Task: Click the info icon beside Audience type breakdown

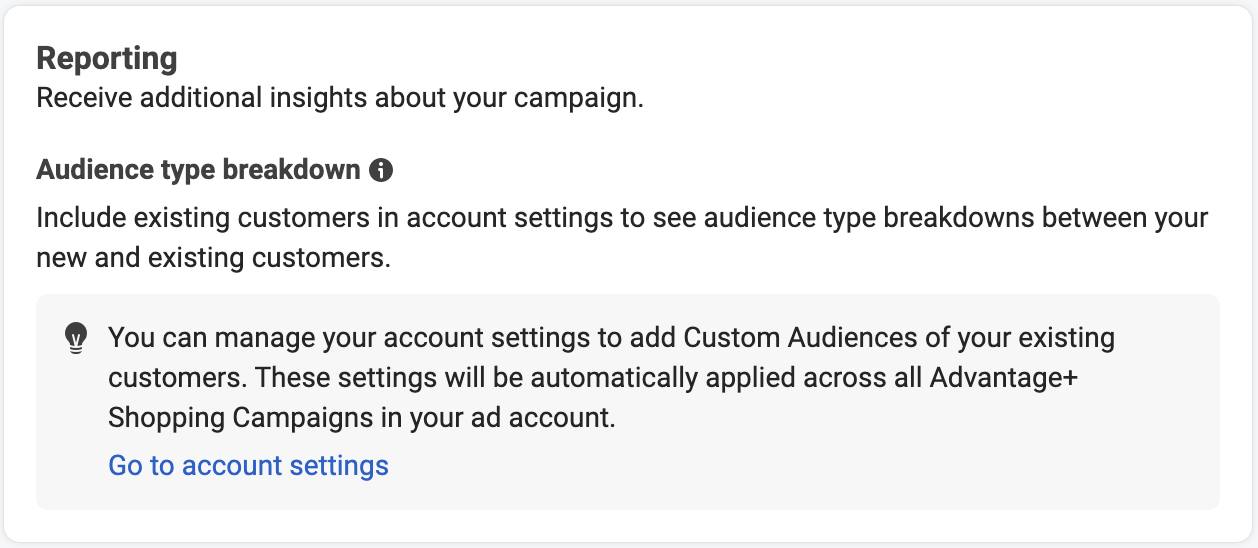Action: pyautogui.click(x=381, y=170)
